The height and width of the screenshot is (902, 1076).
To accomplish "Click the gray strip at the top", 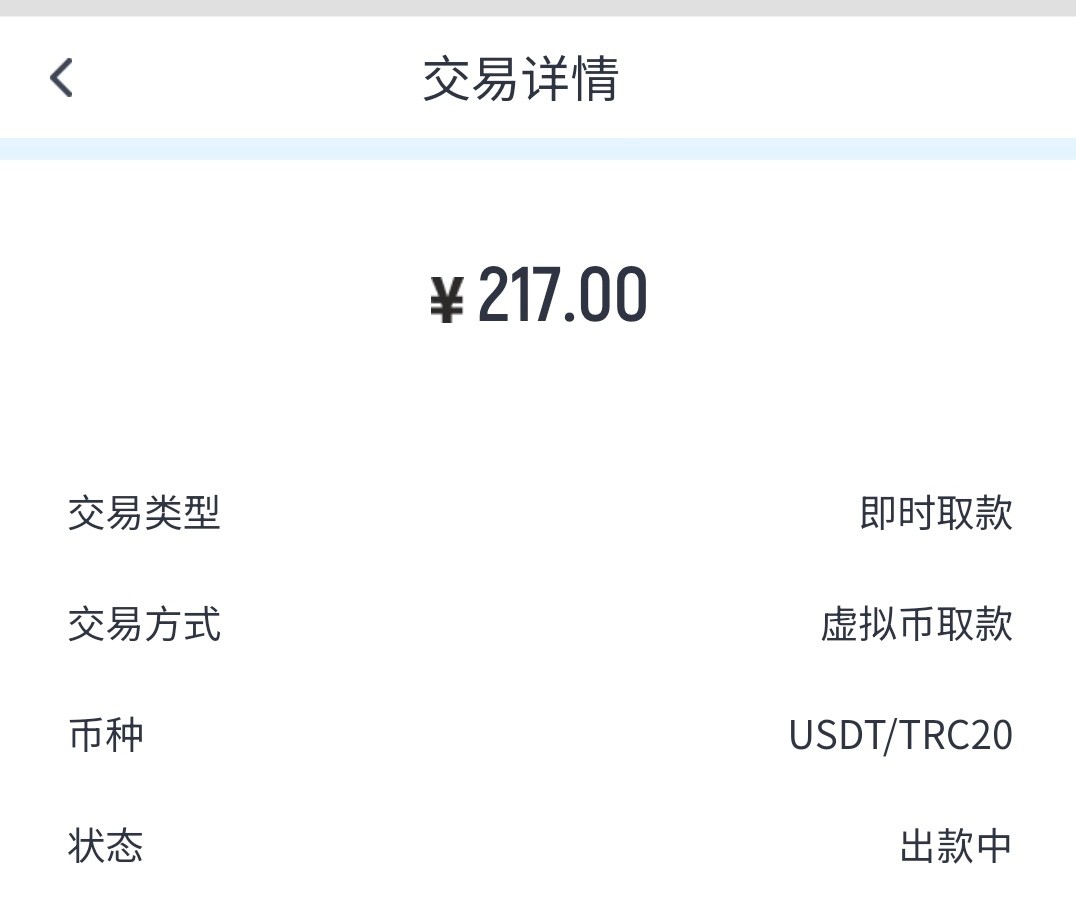I will (538, 8).
